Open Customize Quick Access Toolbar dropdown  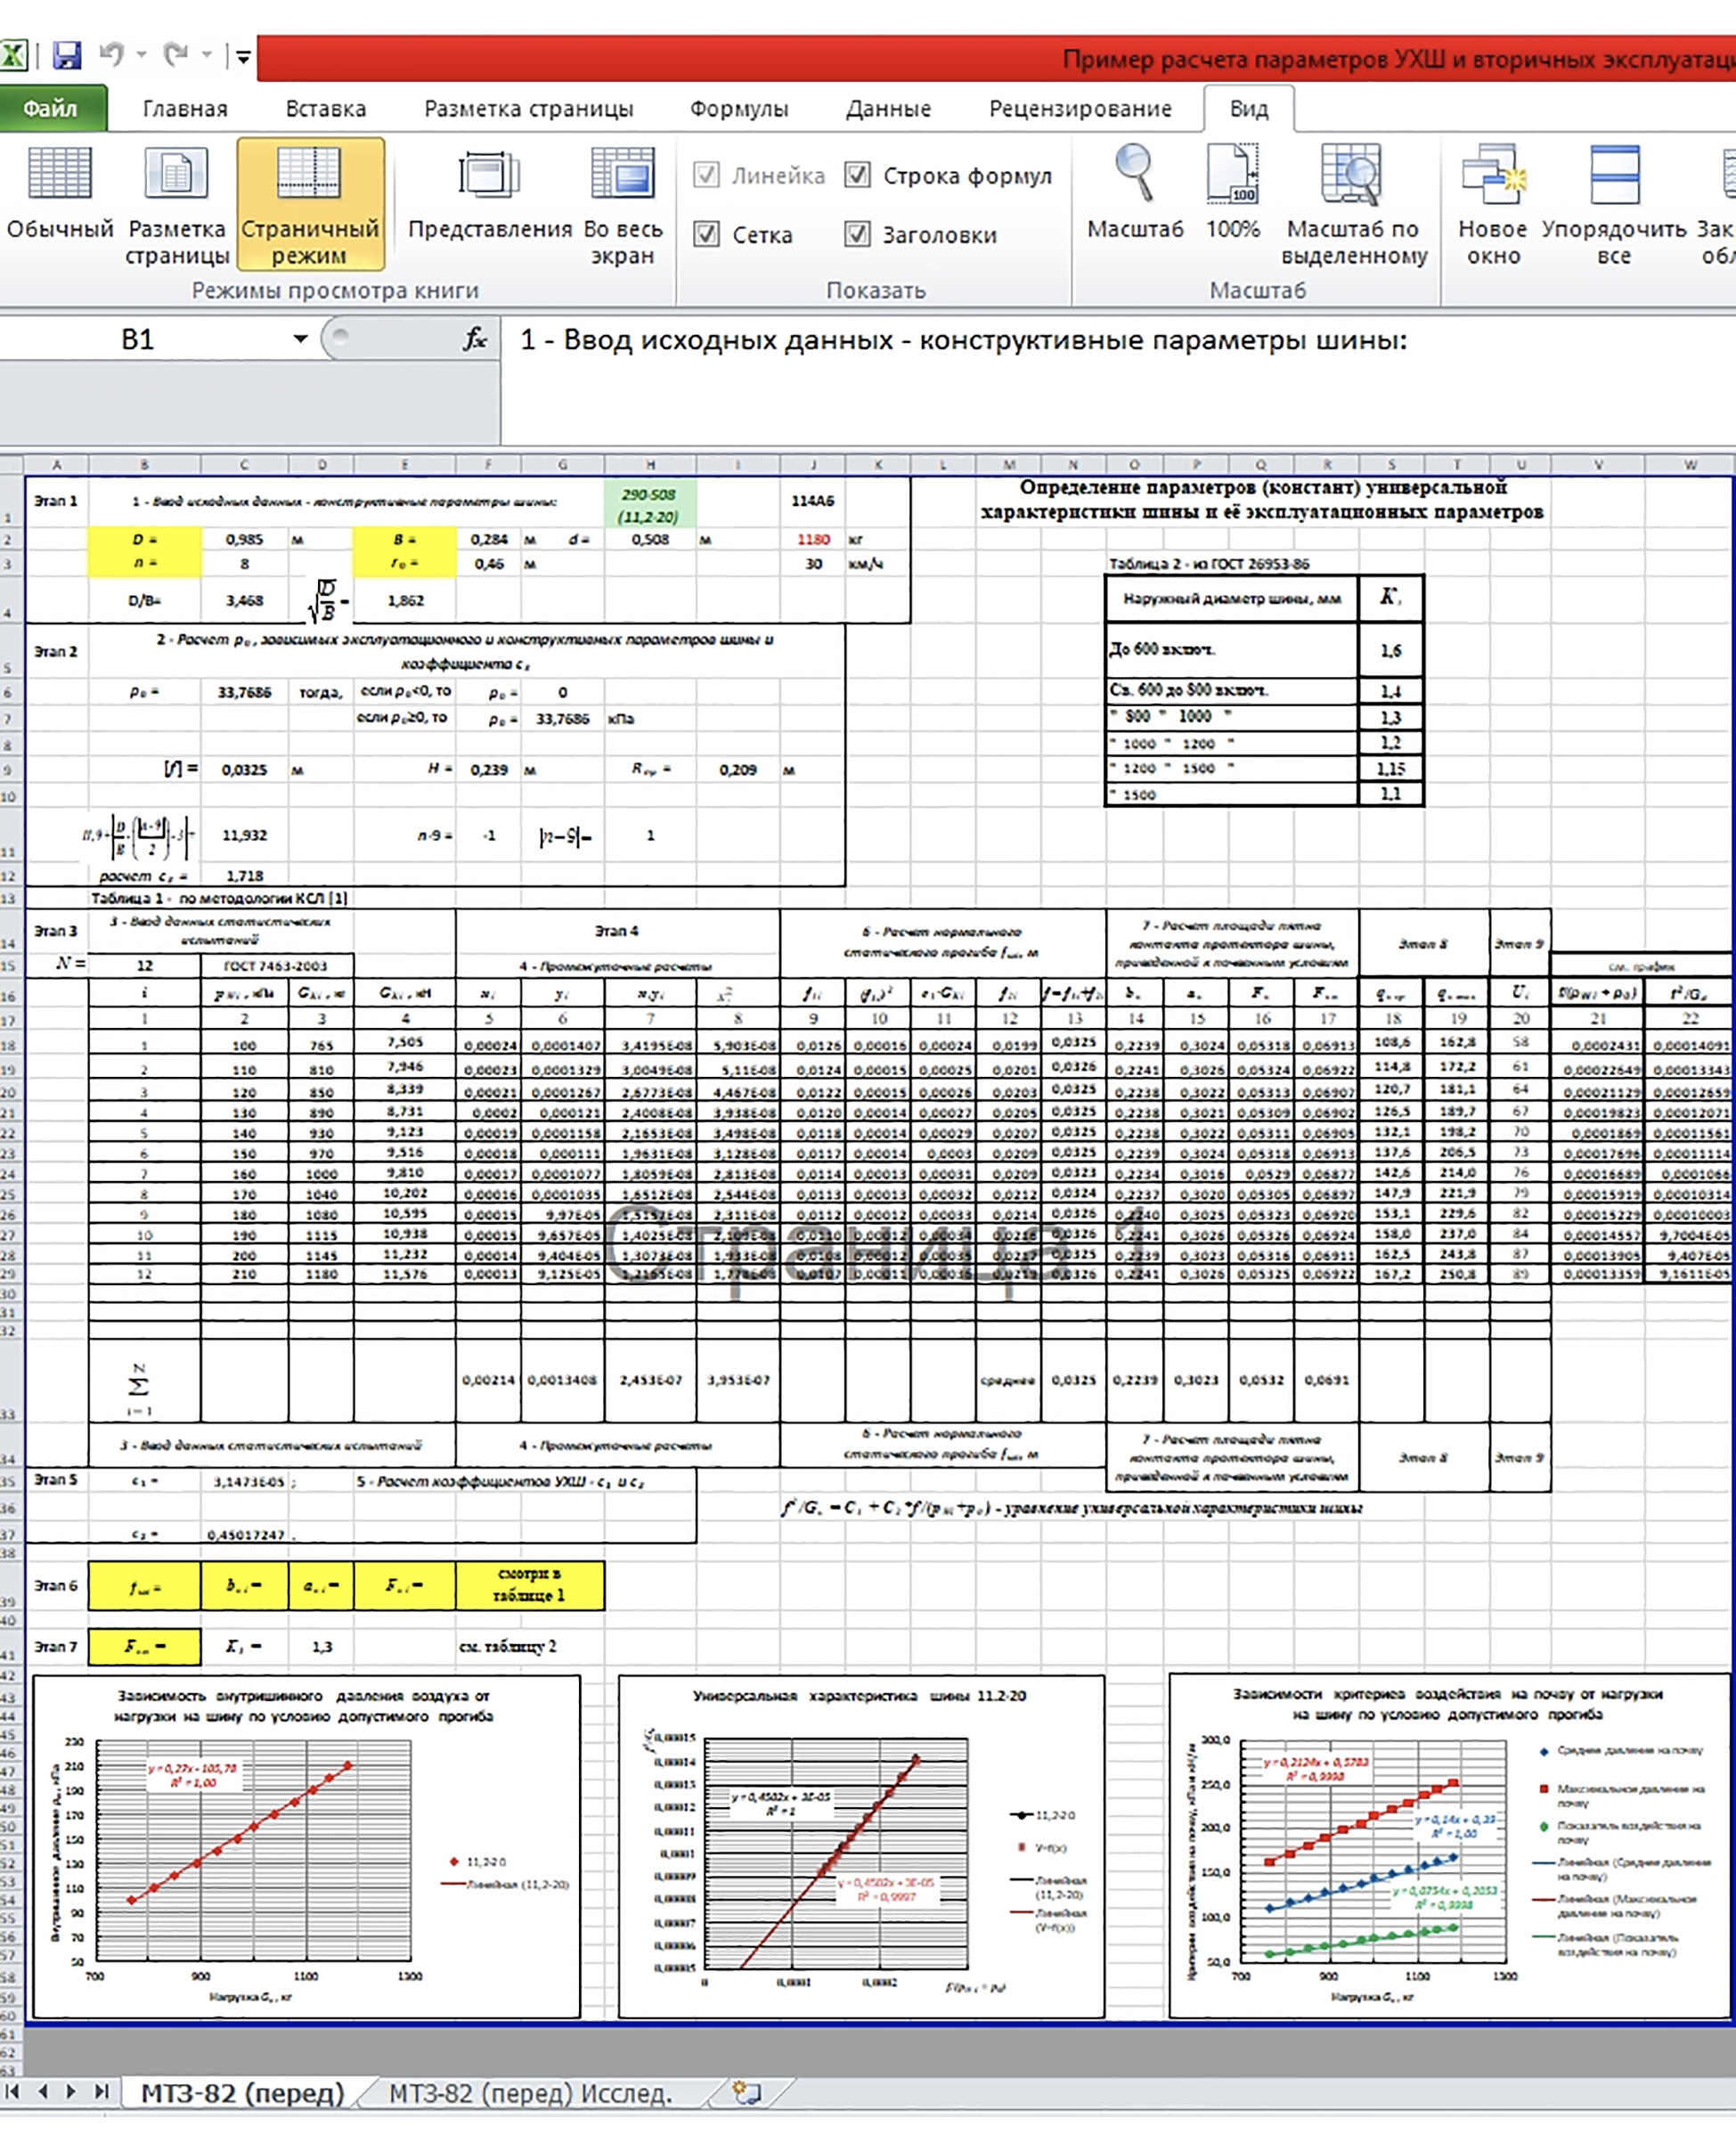click(x=243, y=57)
